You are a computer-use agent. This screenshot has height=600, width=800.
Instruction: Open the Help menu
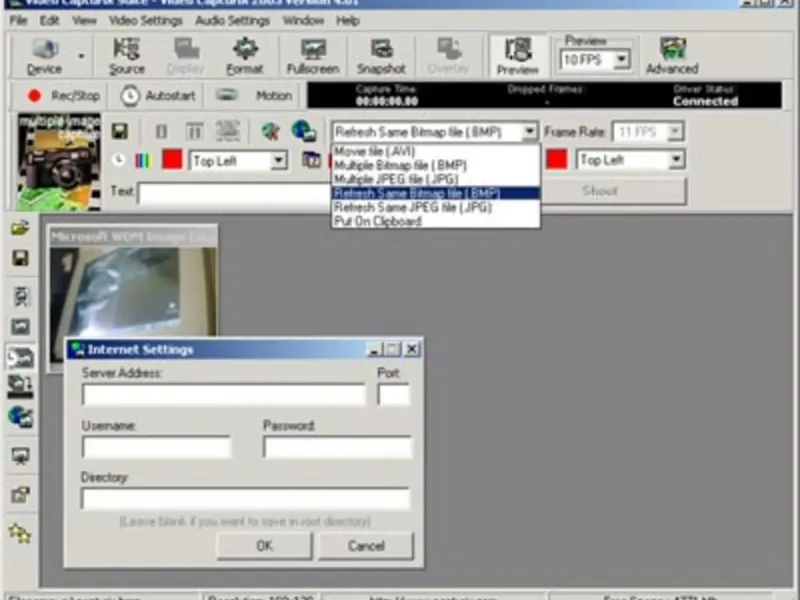[x=348, y=20]
